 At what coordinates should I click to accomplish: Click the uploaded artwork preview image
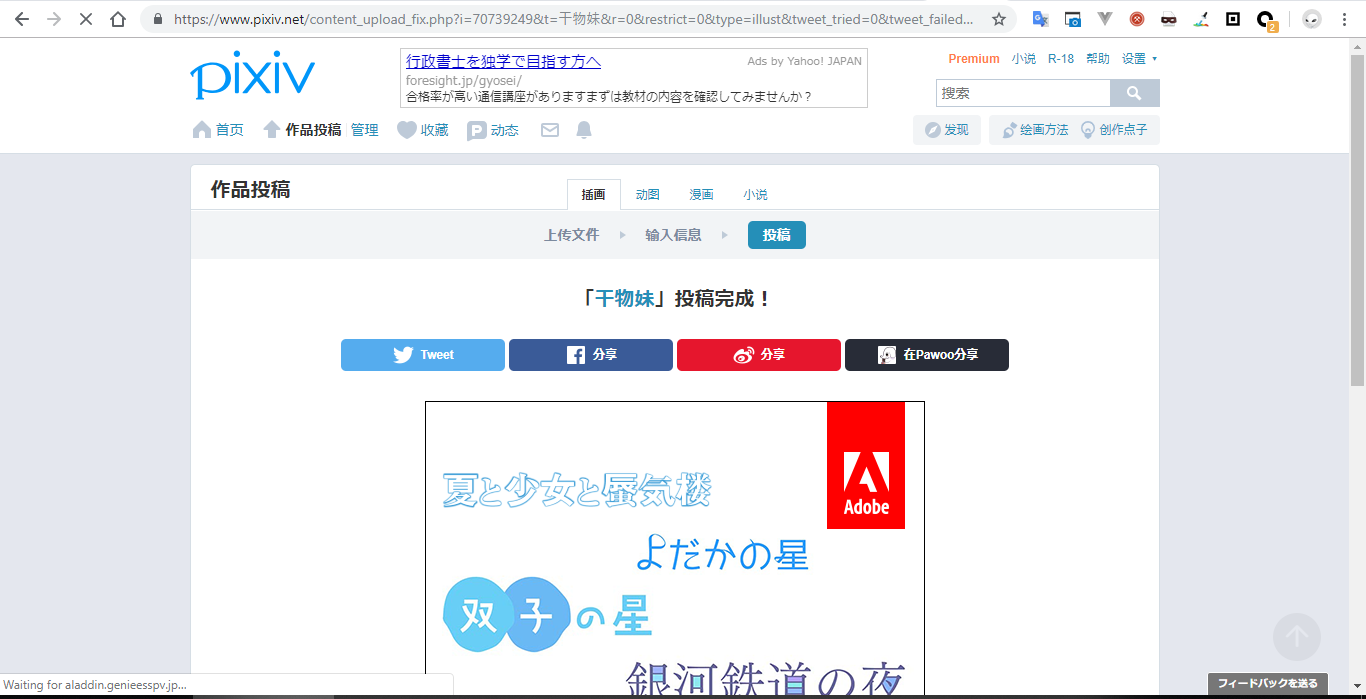tap(675, 548)
